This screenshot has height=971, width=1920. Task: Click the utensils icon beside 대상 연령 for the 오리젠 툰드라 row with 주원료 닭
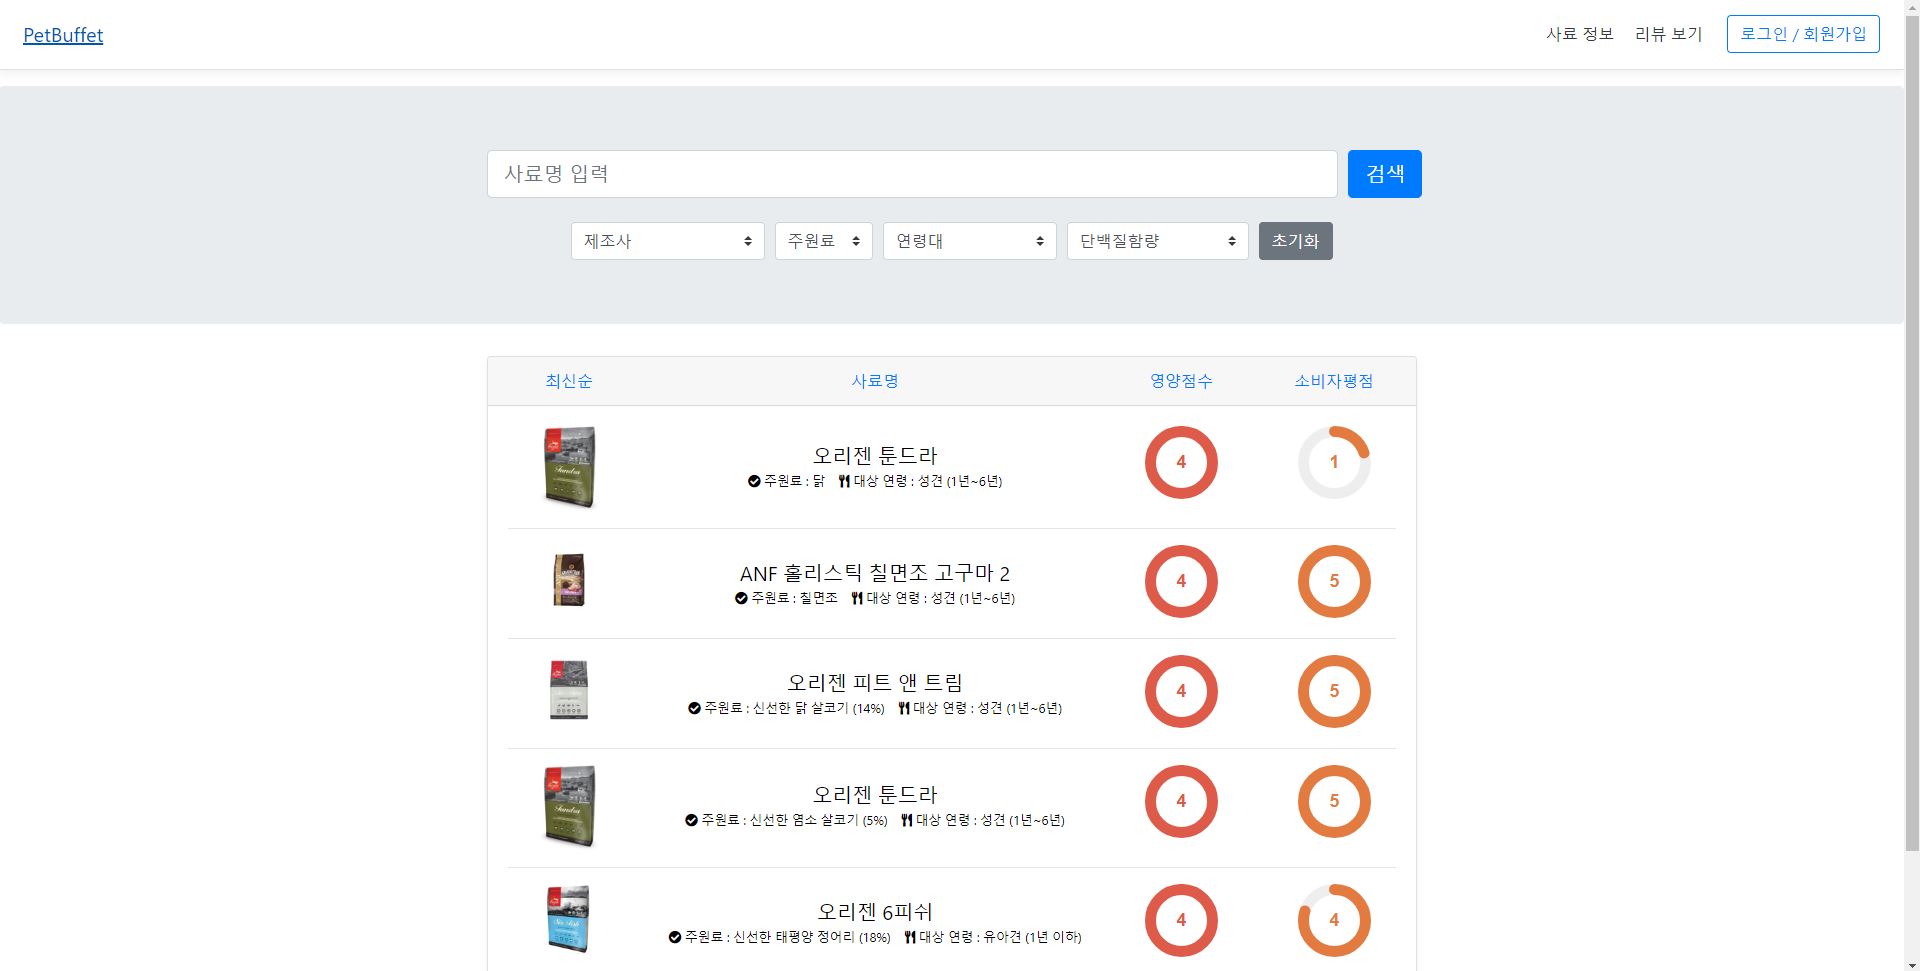click(844, 481)
